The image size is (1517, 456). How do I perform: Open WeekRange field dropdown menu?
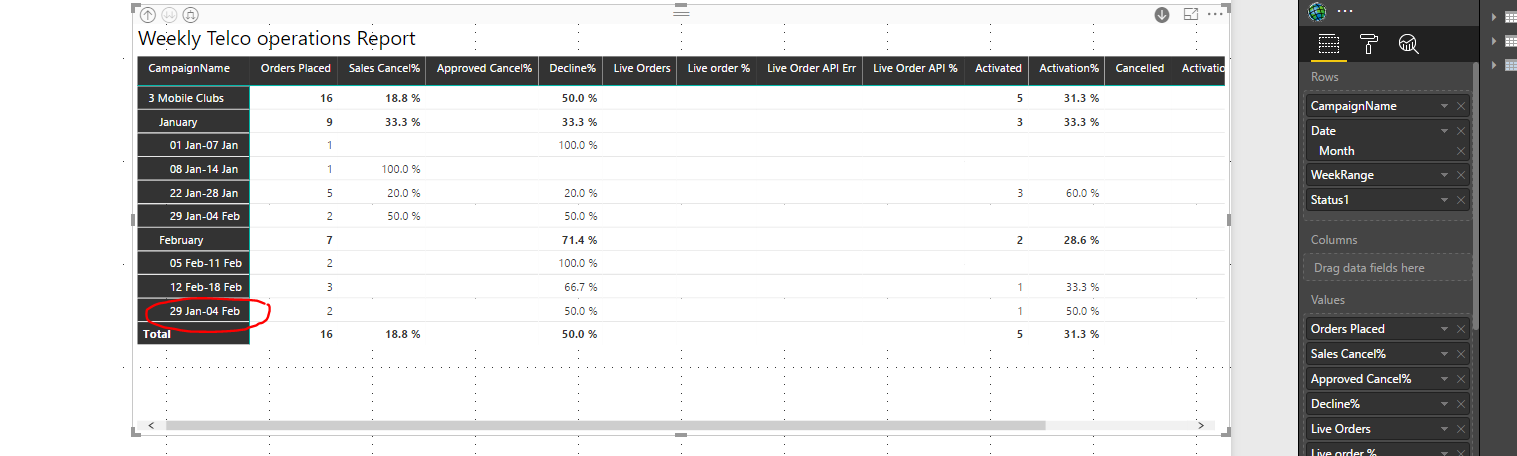tap(1444, 175)
